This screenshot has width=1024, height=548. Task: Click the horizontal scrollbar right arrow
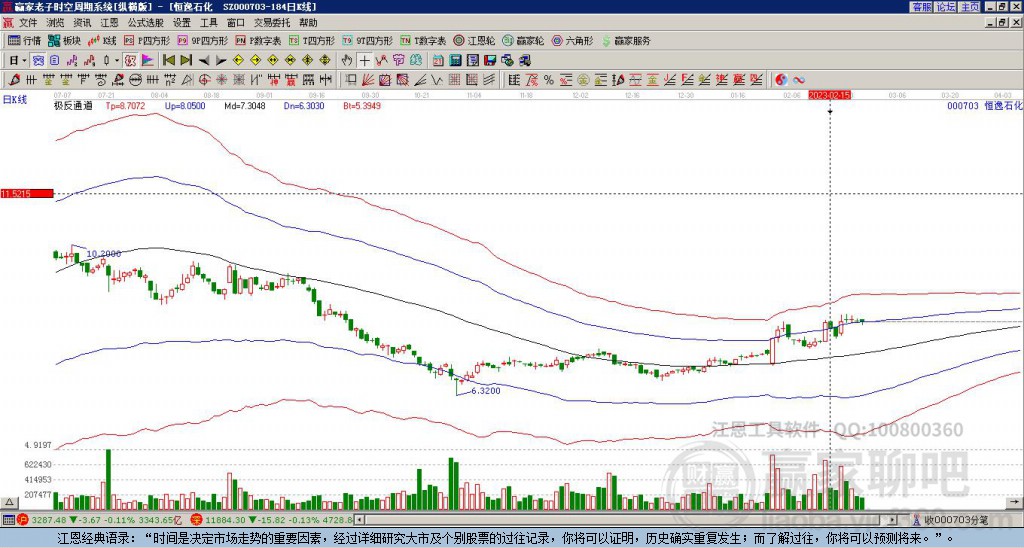[x=893, y=520]
